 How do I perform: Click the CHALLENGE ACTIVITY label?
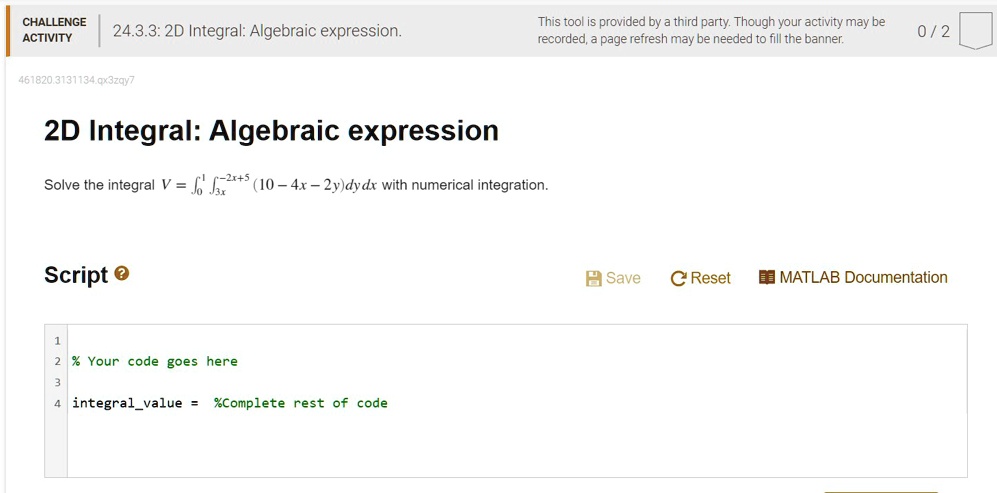pos(54,30)
